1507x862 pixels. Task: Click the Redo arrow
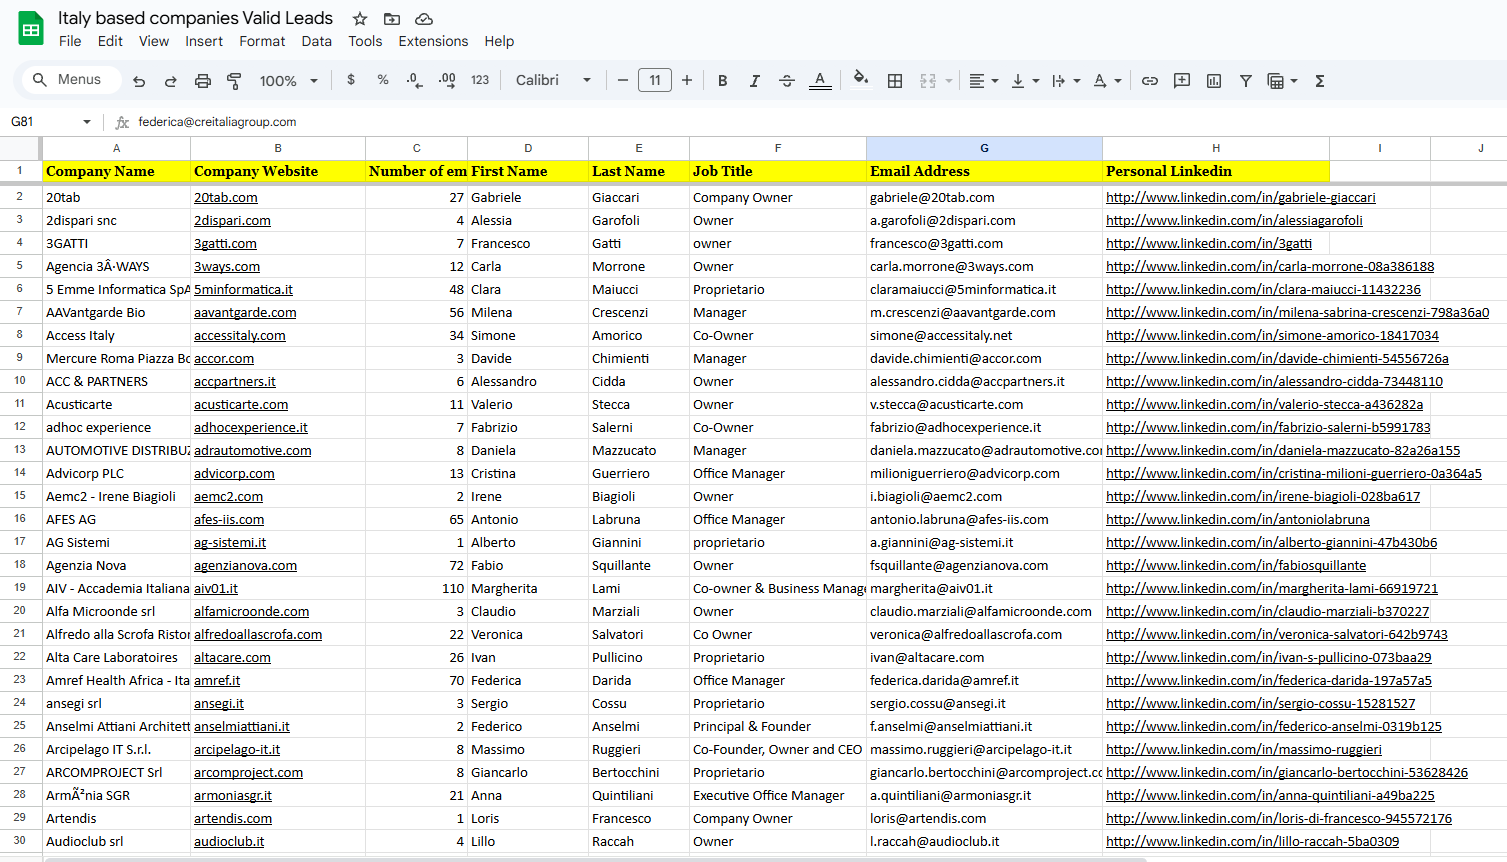[171, 81]
